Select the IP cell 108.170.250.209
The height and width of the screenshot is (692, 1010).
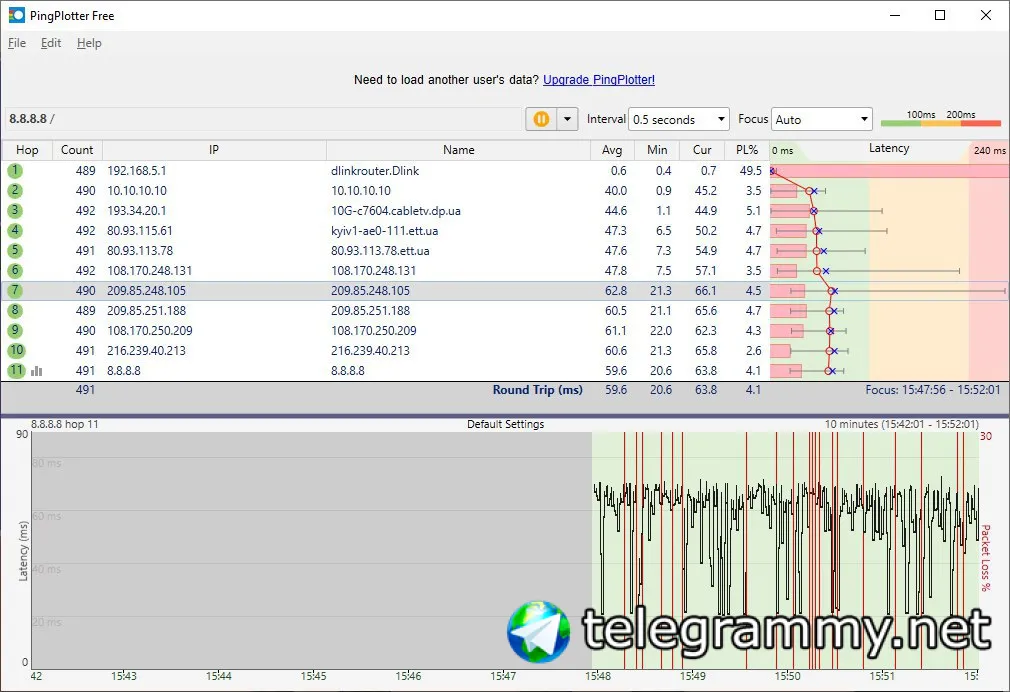click(149, 331)
